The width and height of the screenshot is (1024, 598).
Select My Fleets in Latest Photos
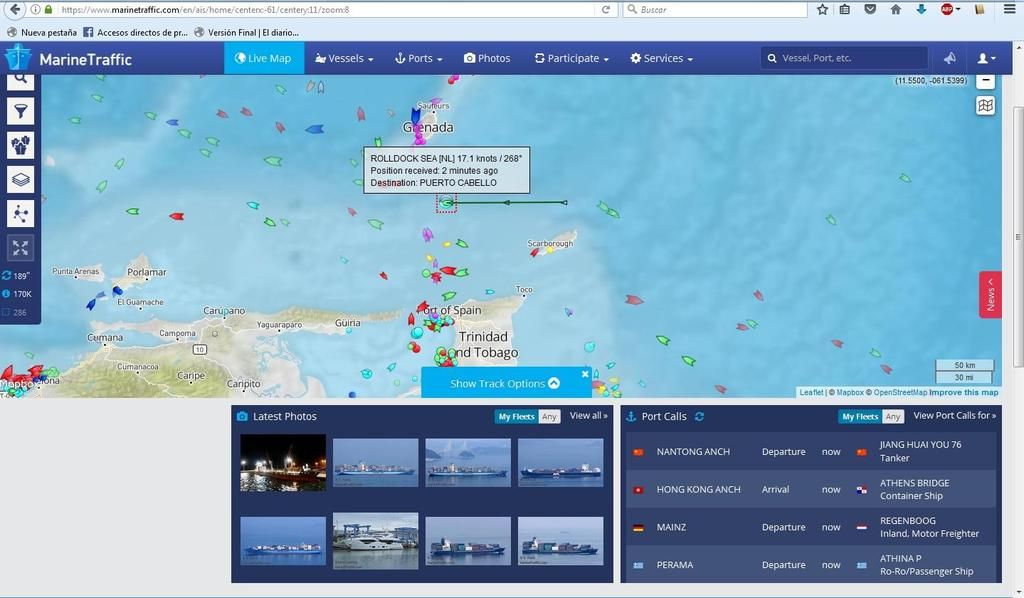pos(517,417)
